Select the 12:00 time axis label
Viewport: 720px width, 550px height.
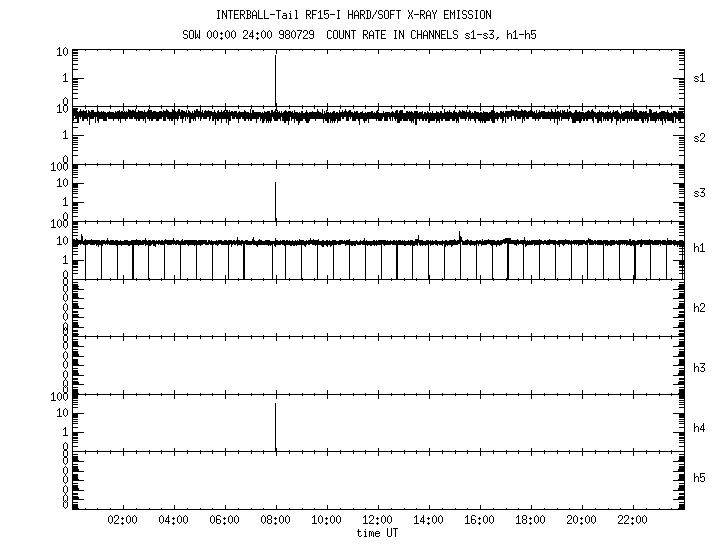click(378, 521)
